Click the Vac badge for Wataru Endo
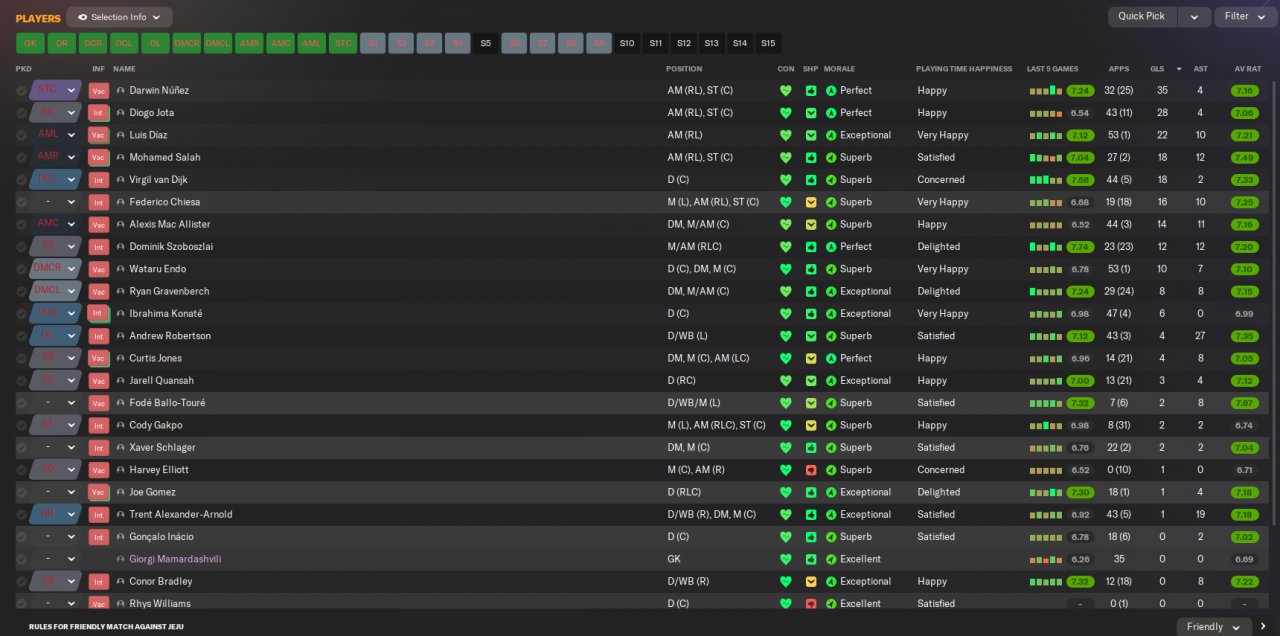Image resolution: width=1280 pixels, height=636 pixels. click(98, 269)
